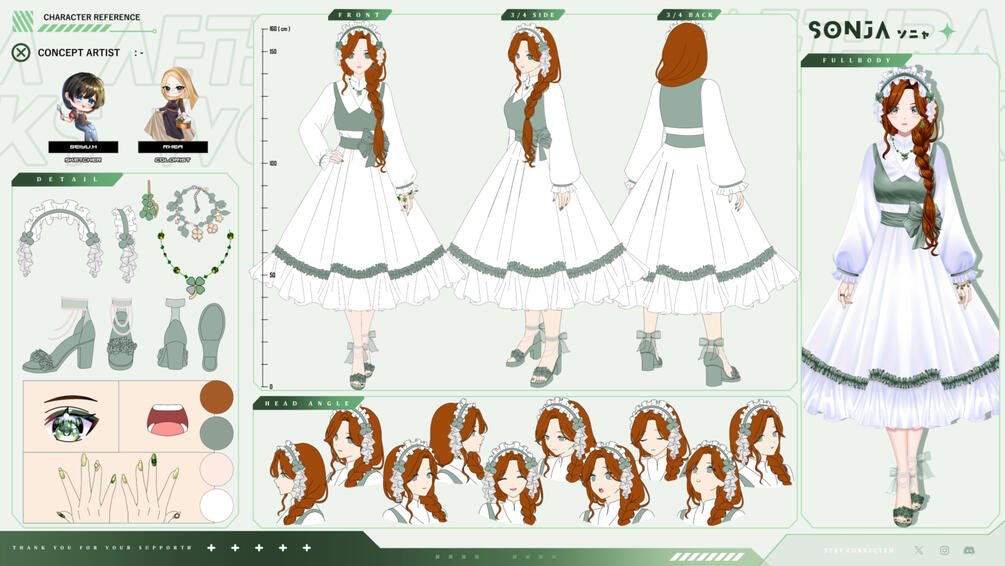The height and width of the screenshot is (566, 1005).
Task: Pick the brown hair color swatch
Action: tap(217, 397)
